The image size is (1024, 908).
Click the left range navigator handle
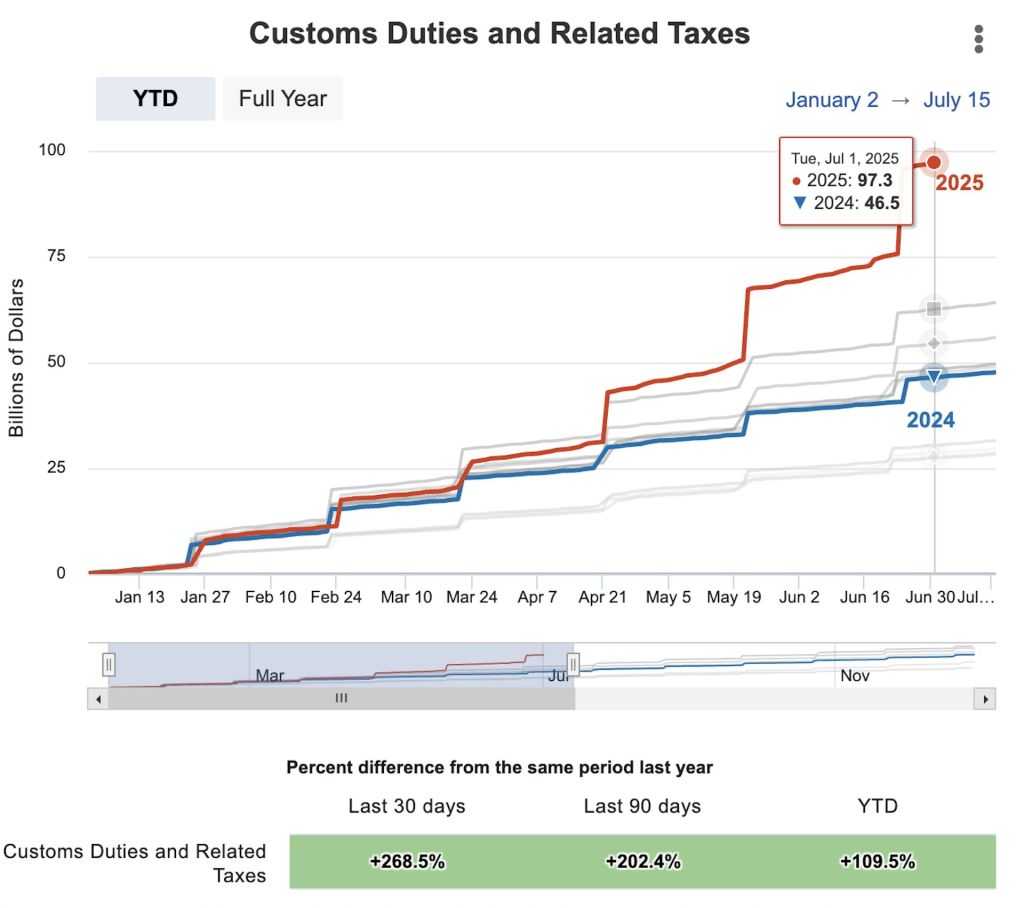pos(108,665)
